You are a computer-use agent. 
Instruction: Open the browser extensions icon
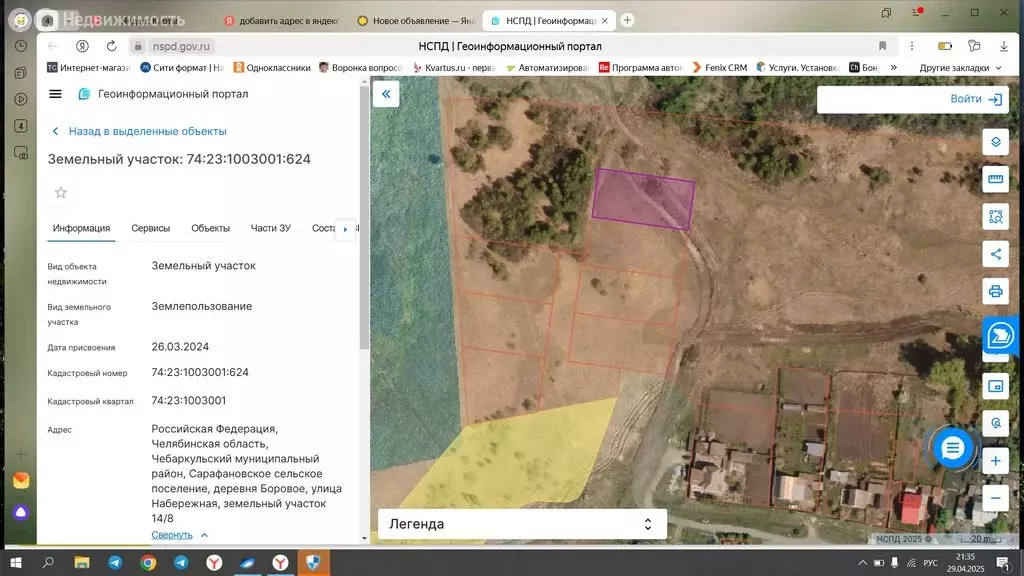pos(974,46)
